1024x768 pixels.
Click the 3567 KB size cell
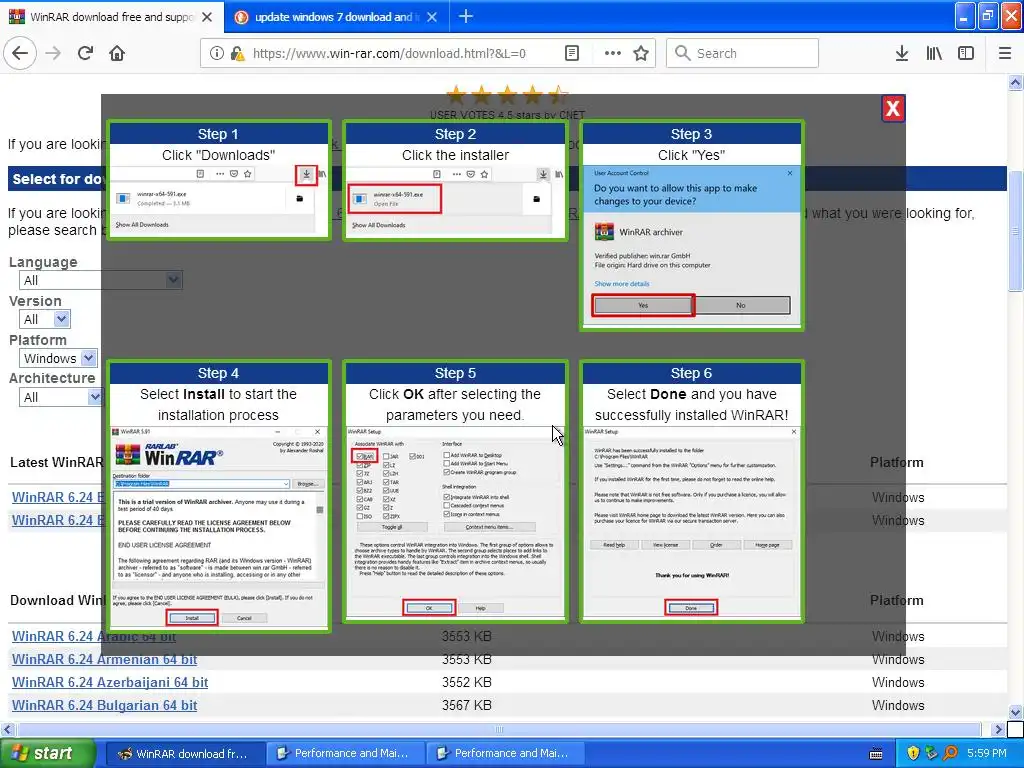[466, 705]
